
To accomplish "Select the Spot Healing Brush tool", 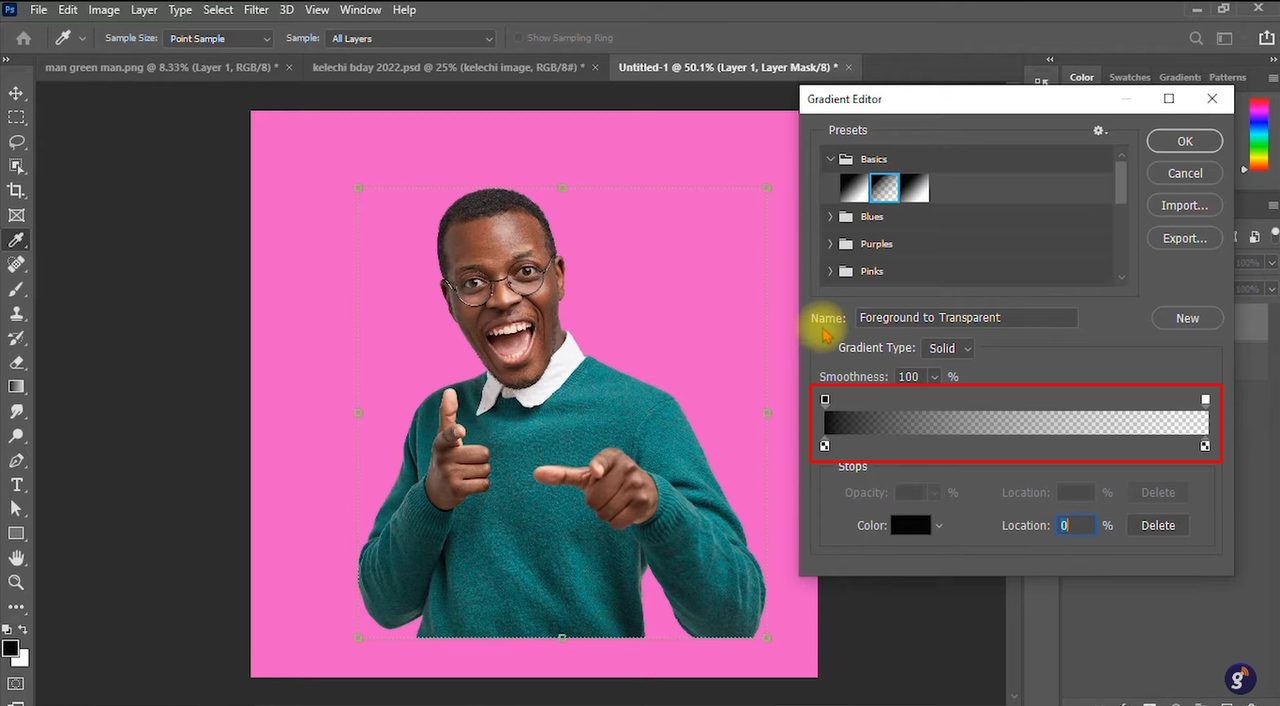I will point(16,264).
